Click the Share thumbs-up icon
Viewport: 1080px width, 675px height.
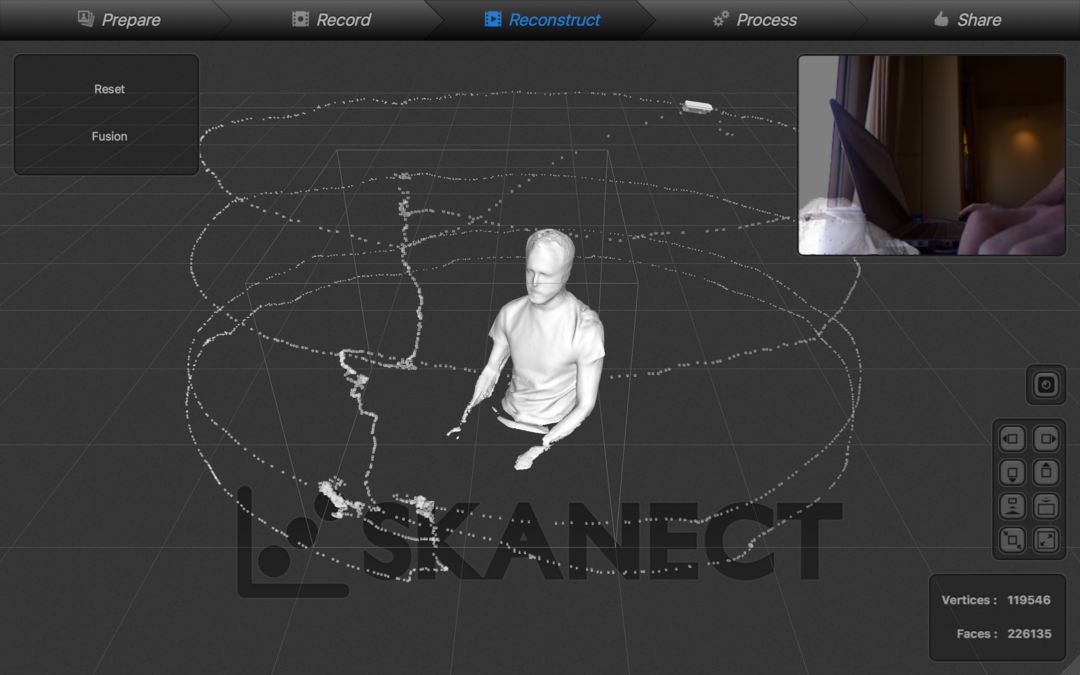(x=941, y=19)
